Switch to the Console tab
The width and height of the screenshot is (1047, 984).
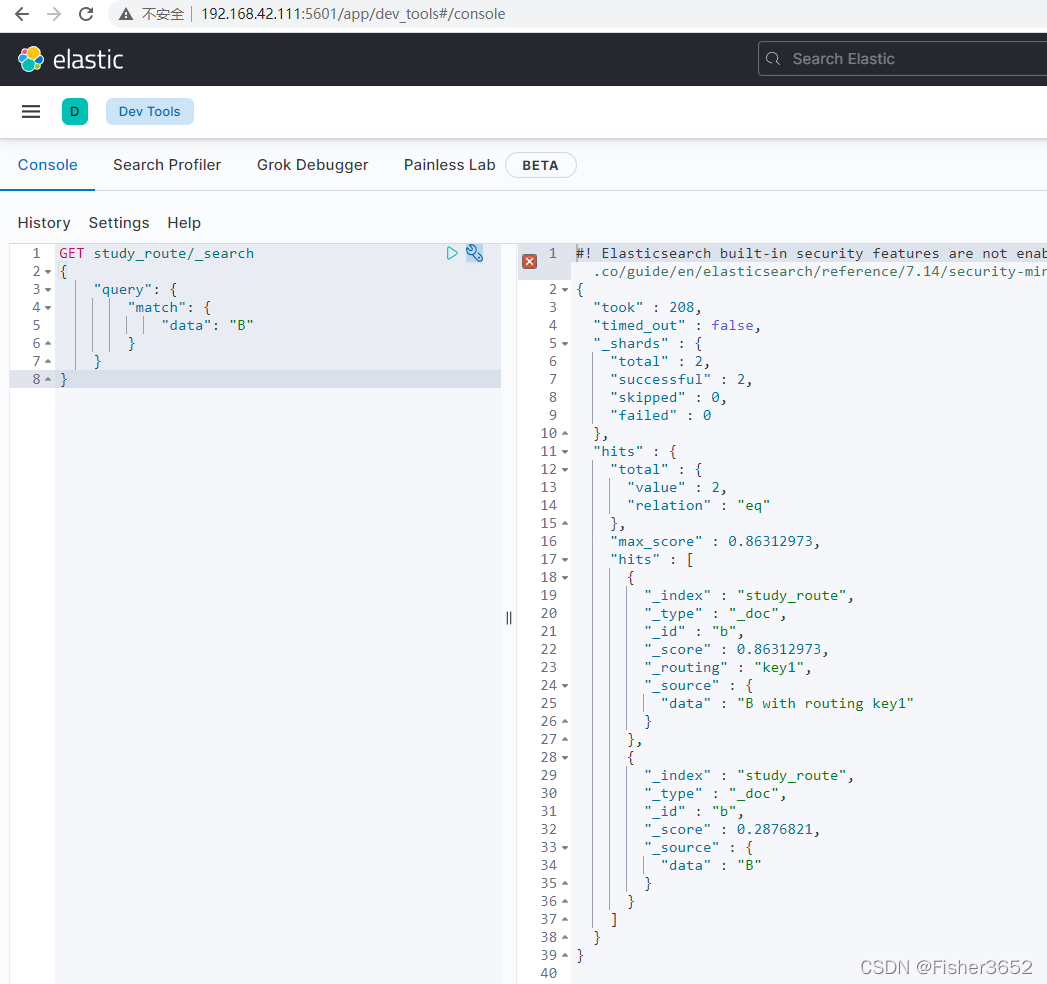(x=47, y=165)
